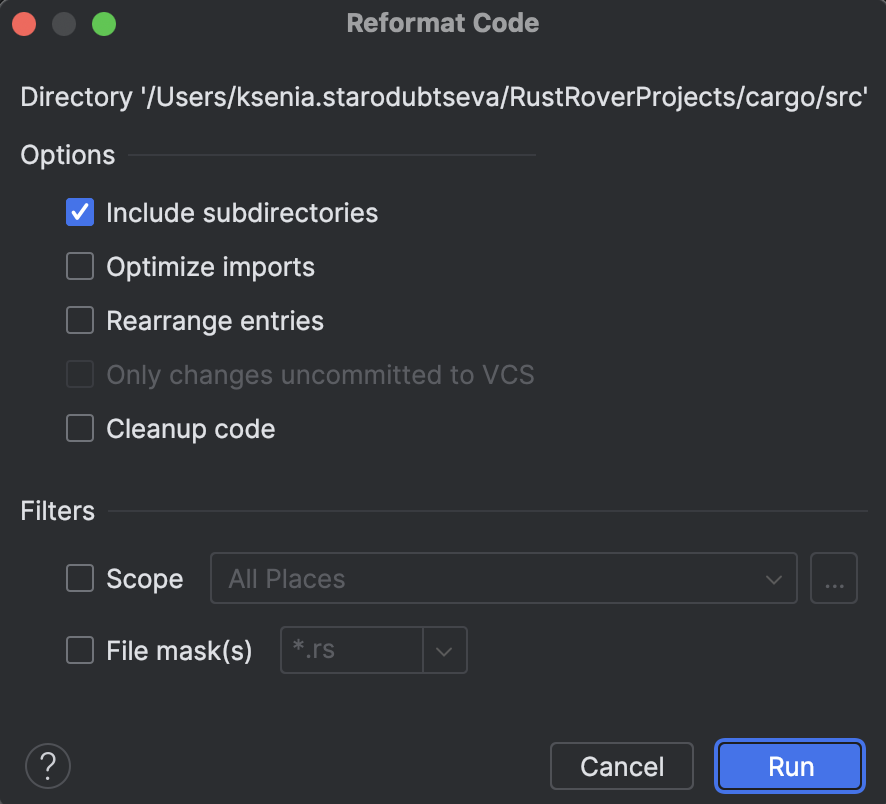Disable the Include subdirectories option
Viewport: 886px width, 804px height.
[80, 212]
